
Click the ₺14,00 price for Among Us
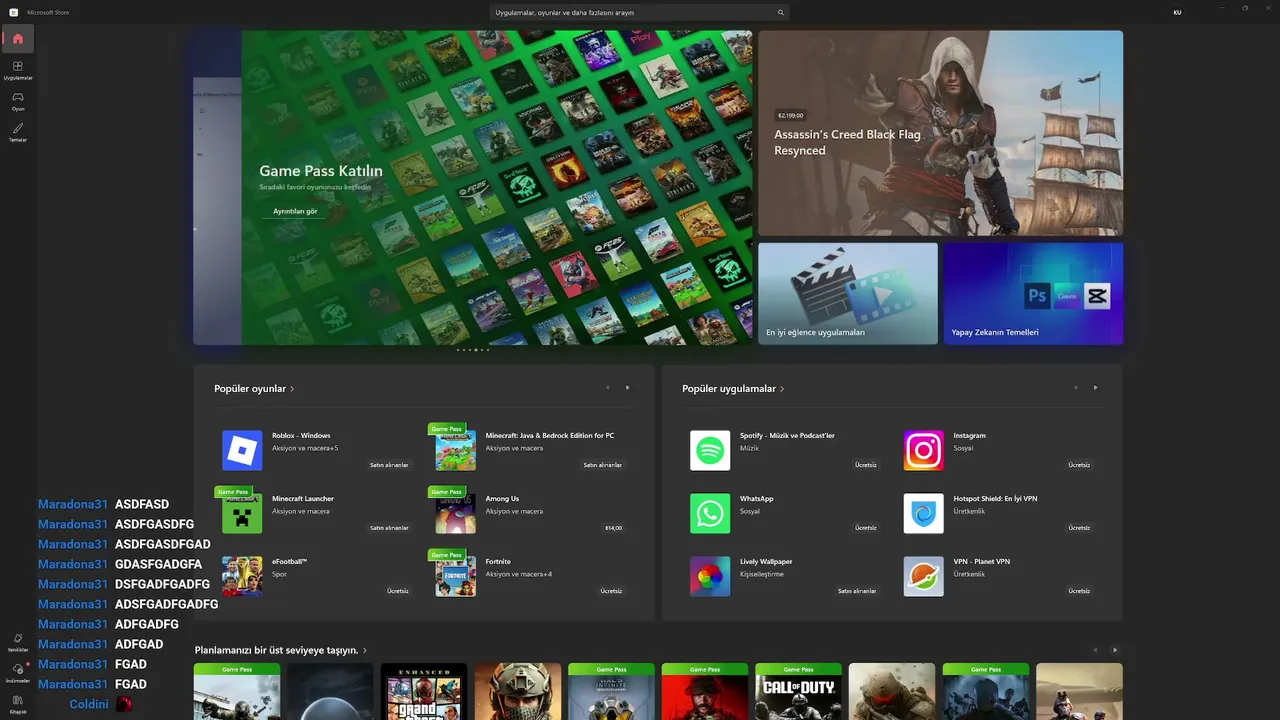coord(613,528)
